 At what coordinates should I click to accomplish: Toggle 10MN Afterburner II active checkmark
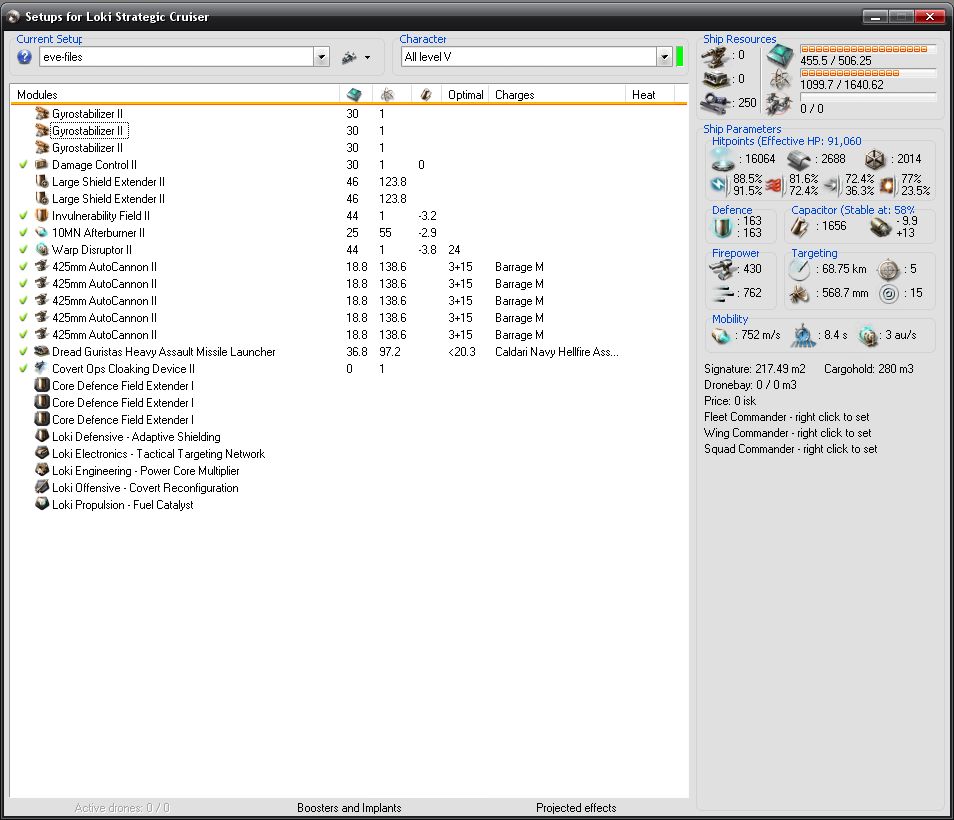tap(24, 232)
